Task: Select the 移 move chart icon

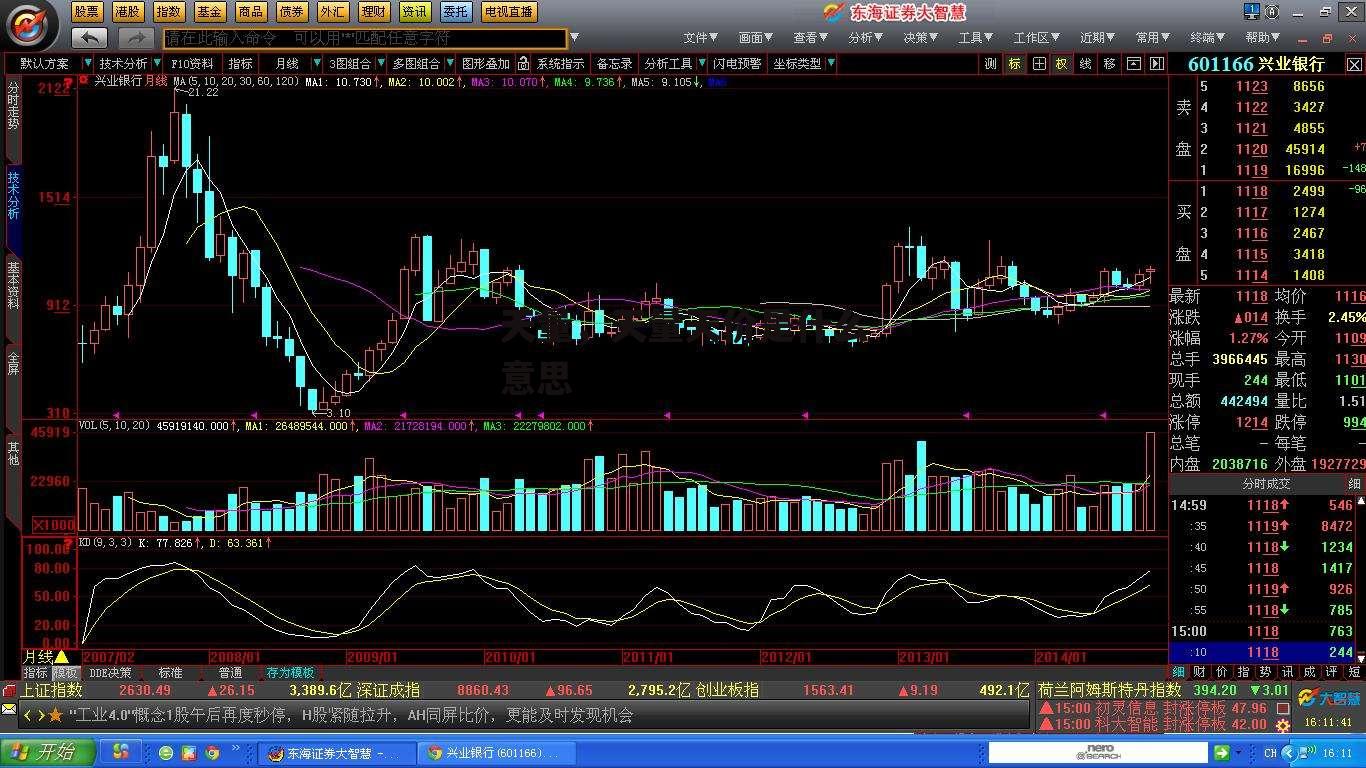Action: pos(1109,63)
